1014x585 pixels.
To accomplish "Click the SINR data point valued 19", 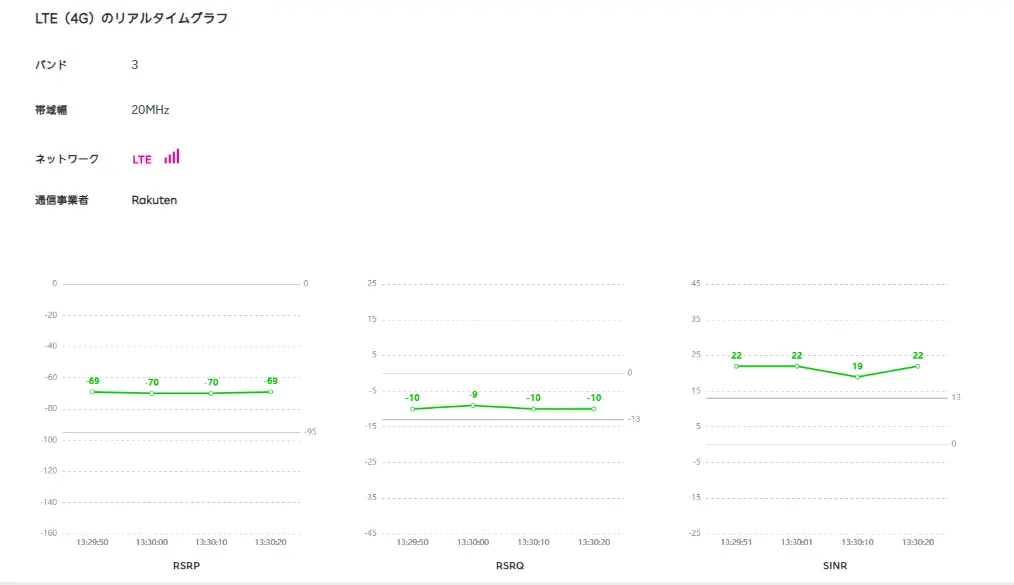I will pyautogui.click(x=857, y=377).
